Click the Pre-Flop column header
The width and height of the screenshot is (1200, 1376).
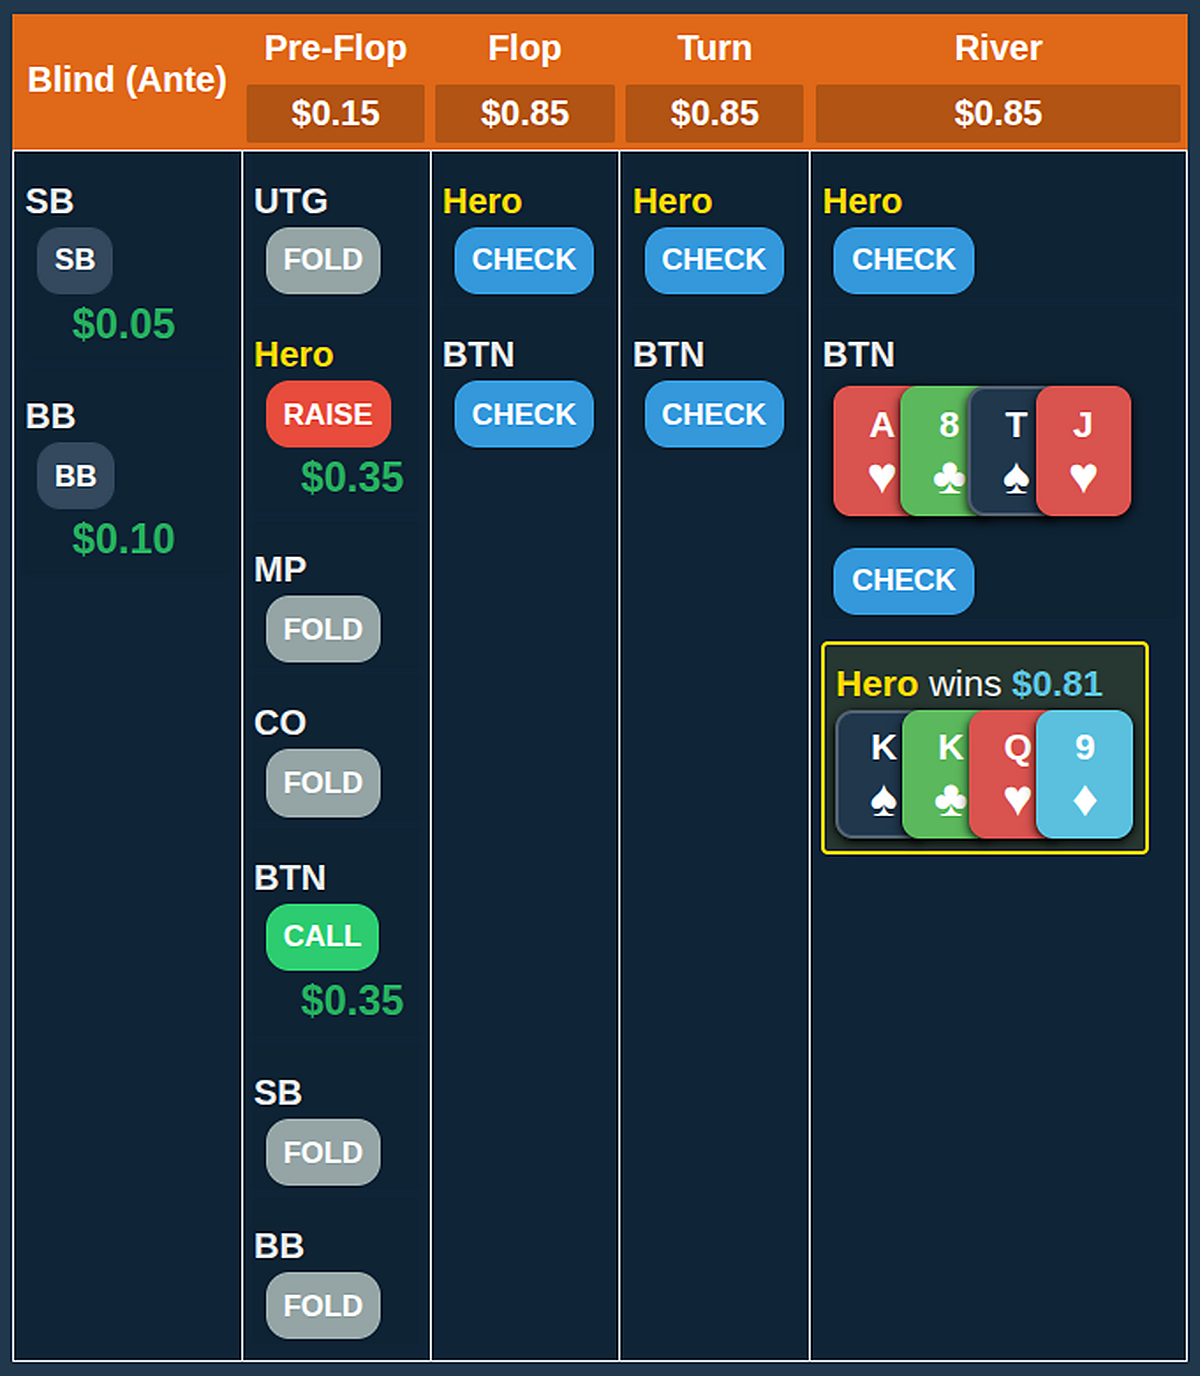[336, 48]
